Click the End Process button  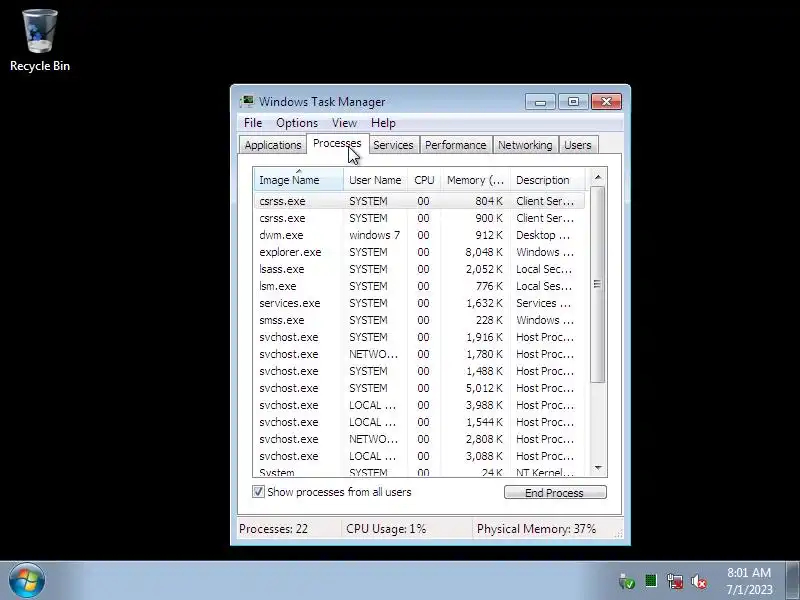[555, 492]
